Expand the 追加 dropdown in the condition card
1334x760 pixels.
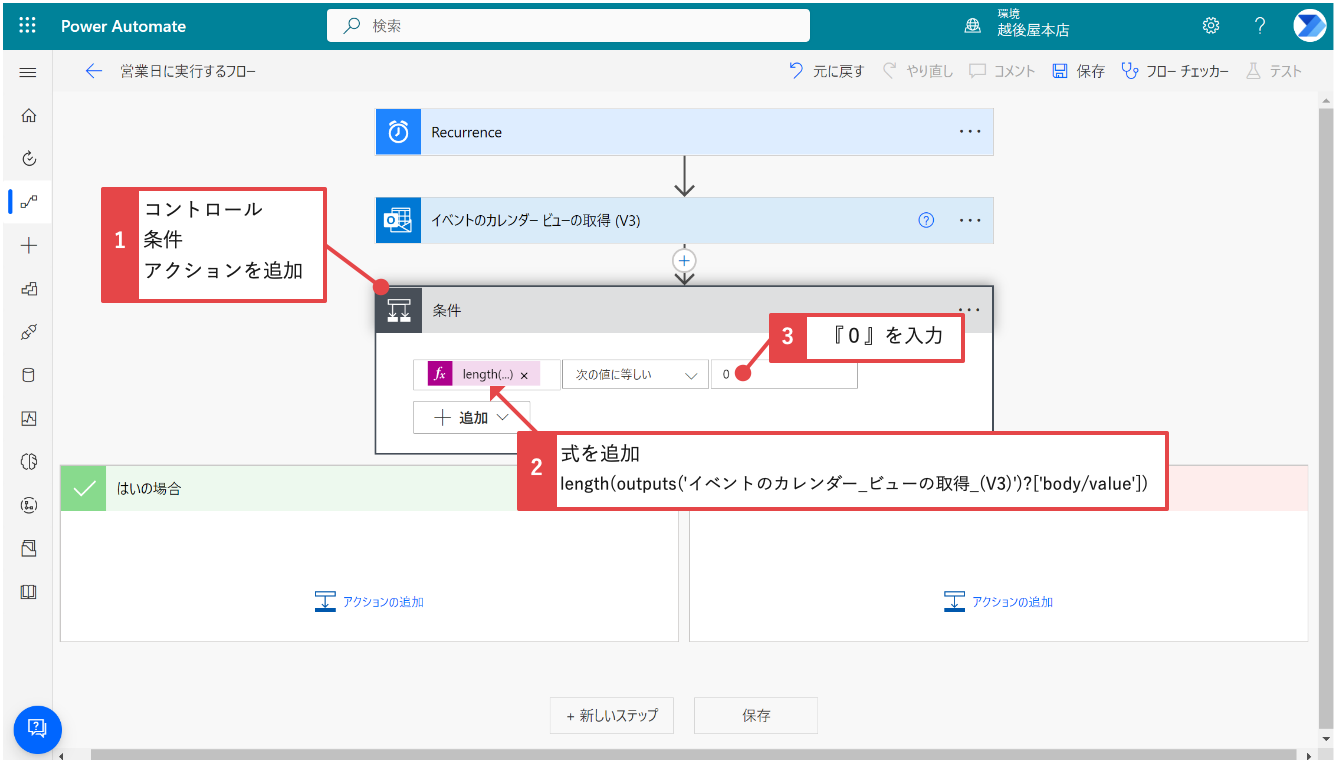pos(471,417)
